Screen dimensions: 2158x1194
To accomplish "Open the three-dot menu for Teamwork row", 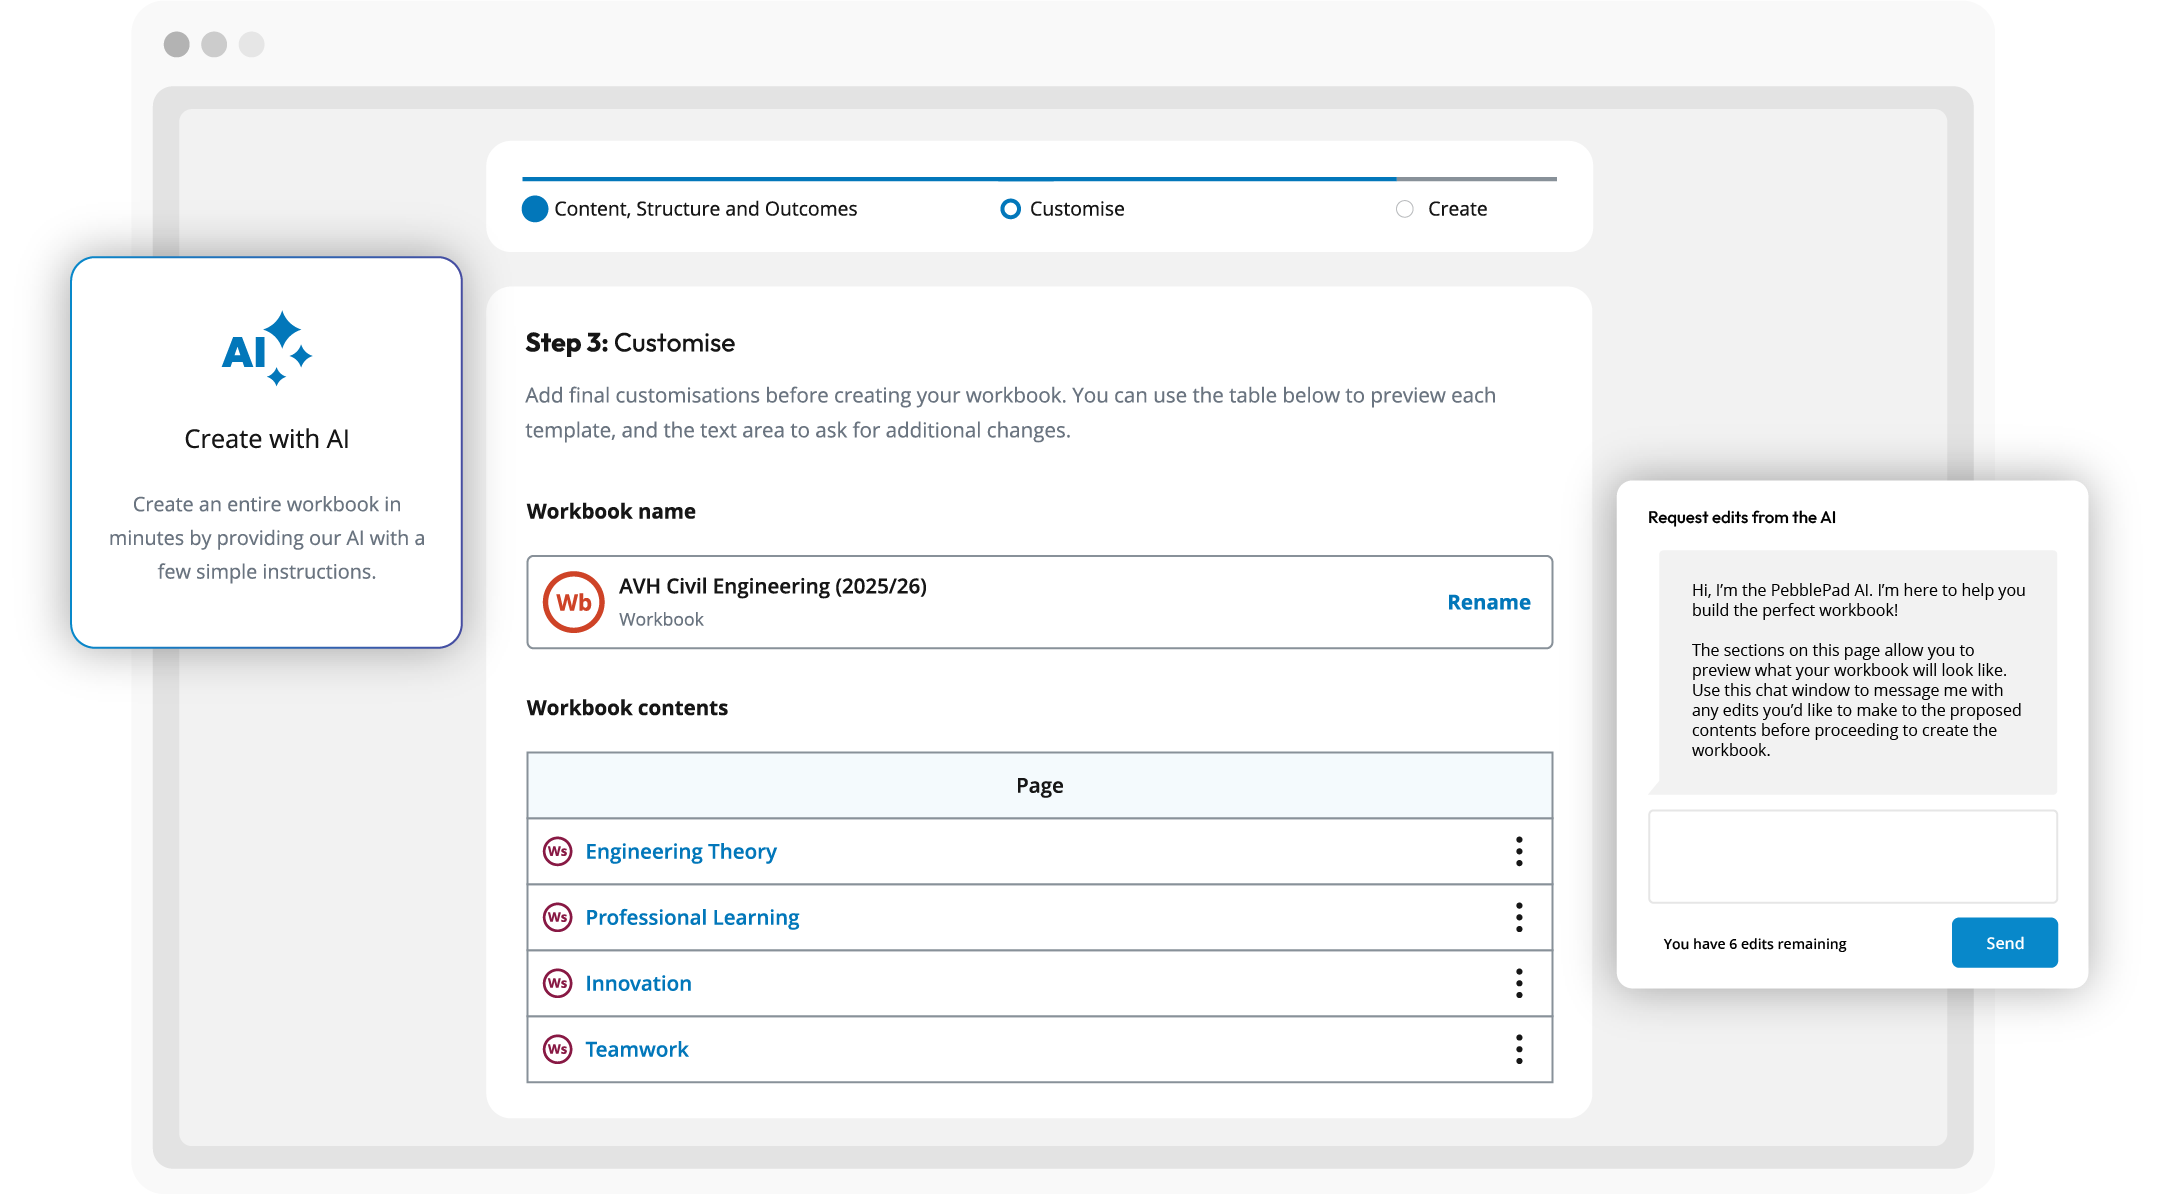I will click(1519, 1049).
